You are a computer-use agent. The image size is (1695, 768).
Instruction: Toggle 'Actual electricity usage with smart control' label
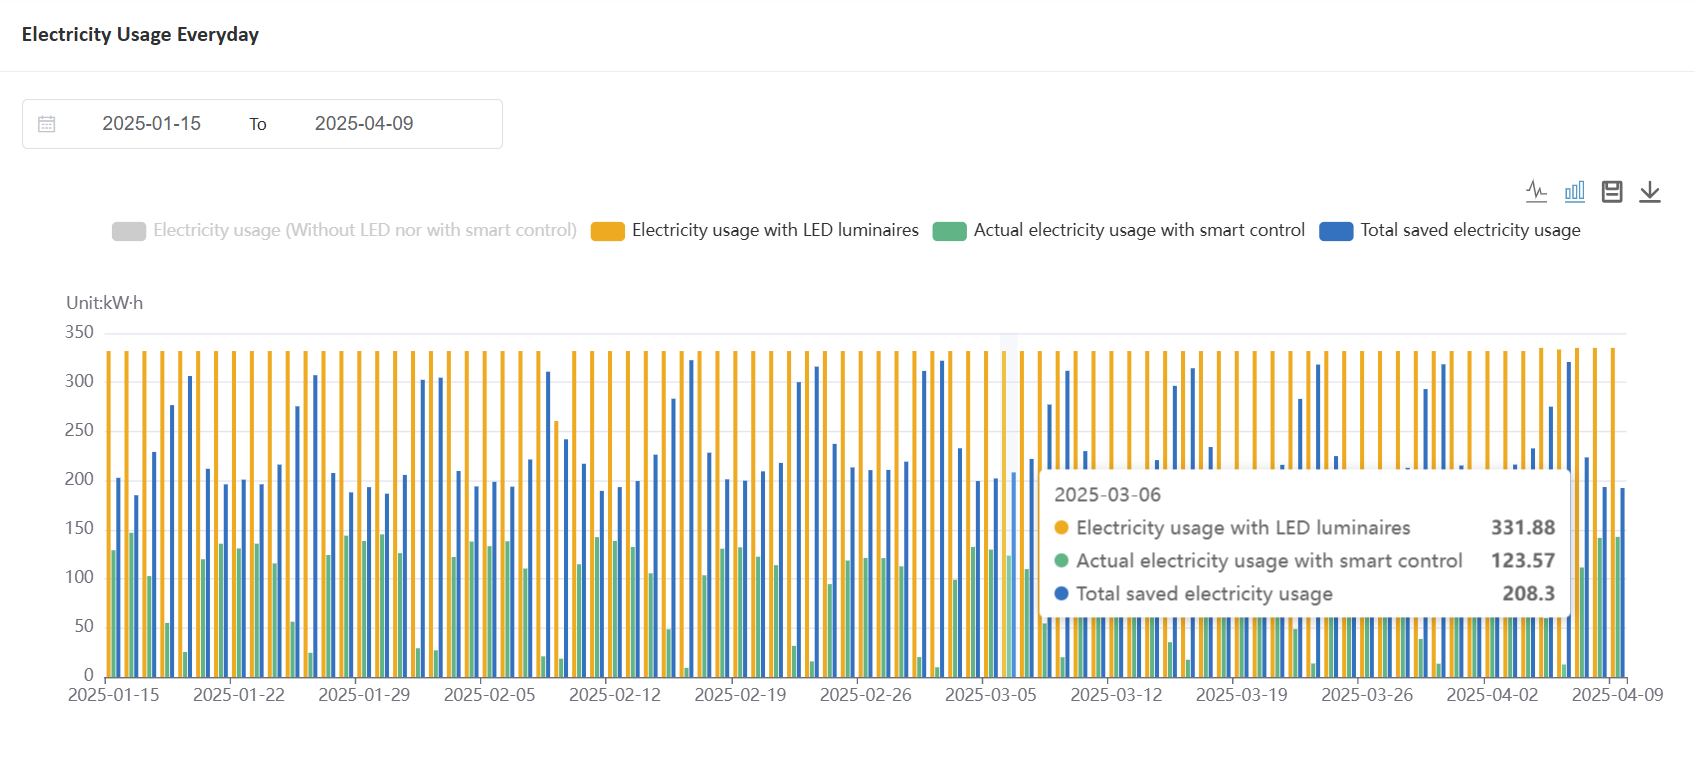click(1138, 230)
